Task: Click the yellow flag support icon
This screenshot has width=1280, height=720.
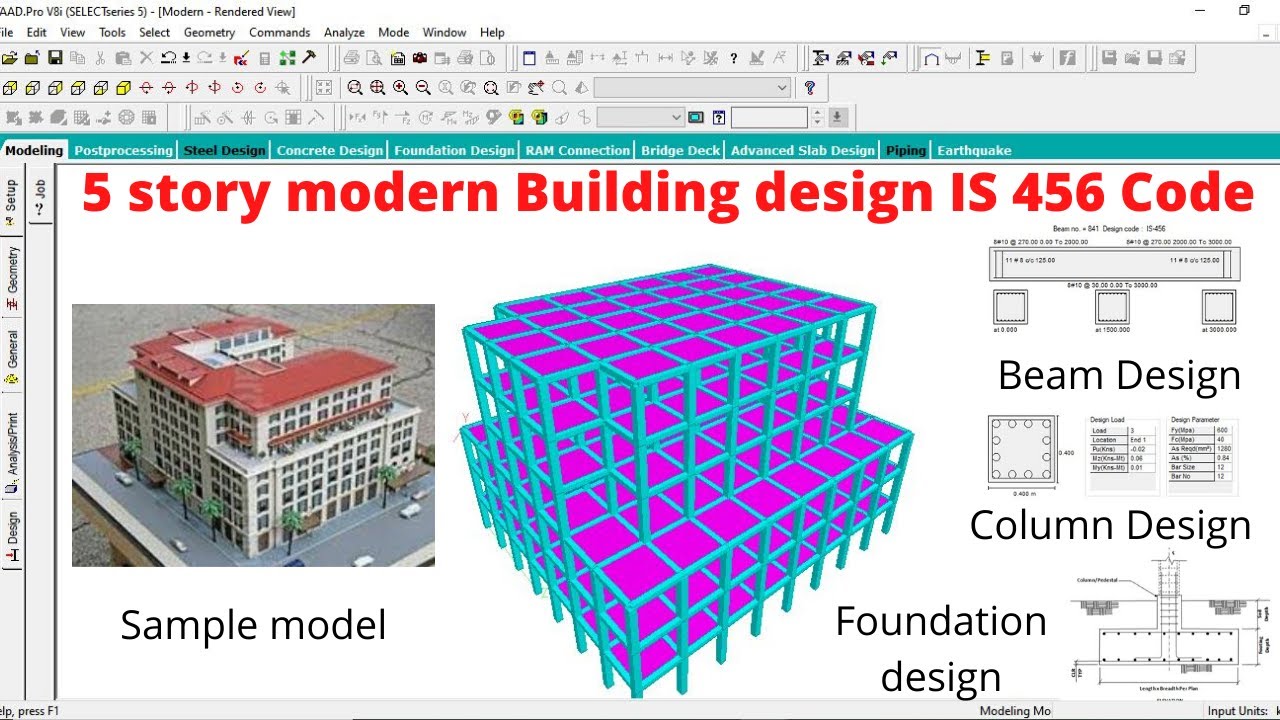Action: [x=982, y=58]
